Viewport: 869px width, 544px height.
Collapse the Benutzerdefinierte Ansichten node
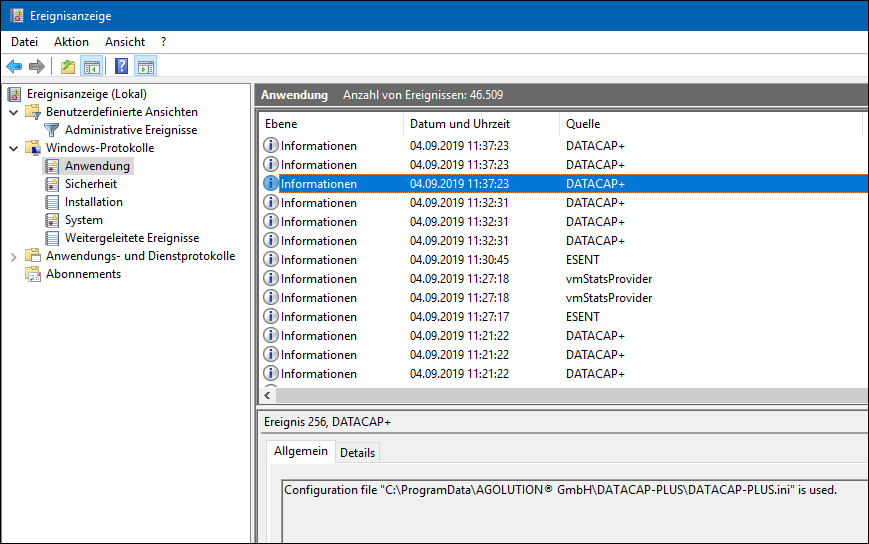[x=14, y=112]
